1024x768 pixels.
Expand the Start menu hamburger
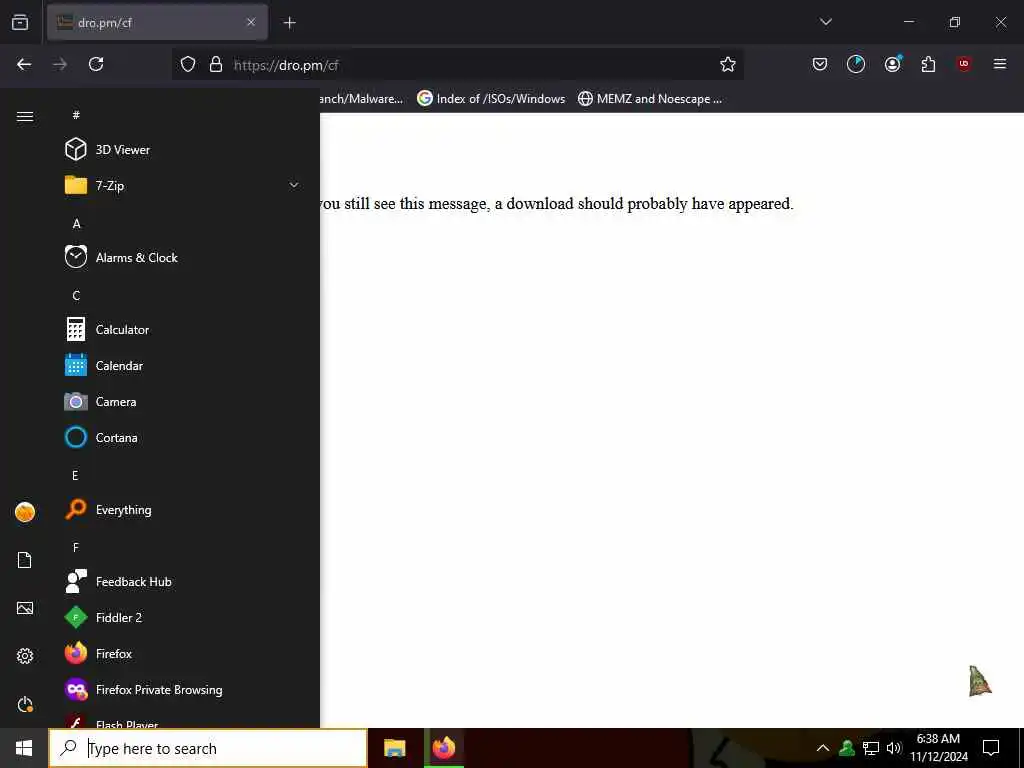tap(25, 116)
